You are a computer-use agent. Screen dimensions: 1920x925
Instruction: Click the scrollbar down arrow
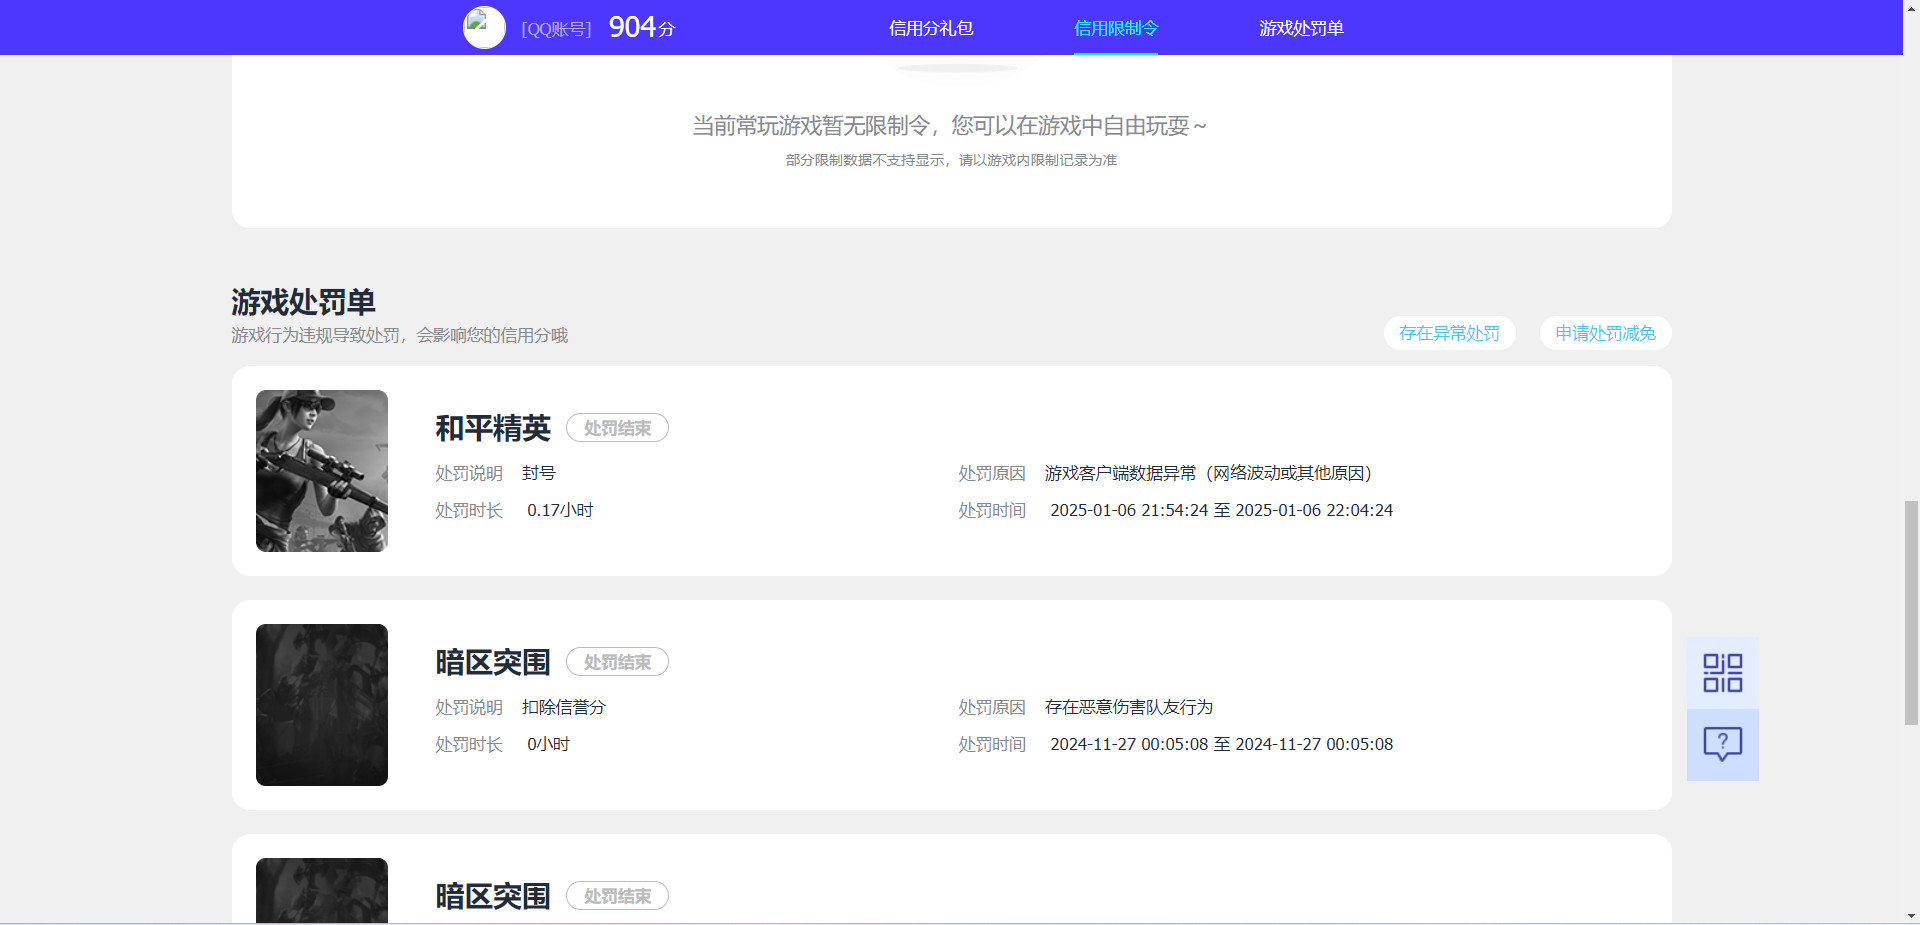pos(1911,916)
